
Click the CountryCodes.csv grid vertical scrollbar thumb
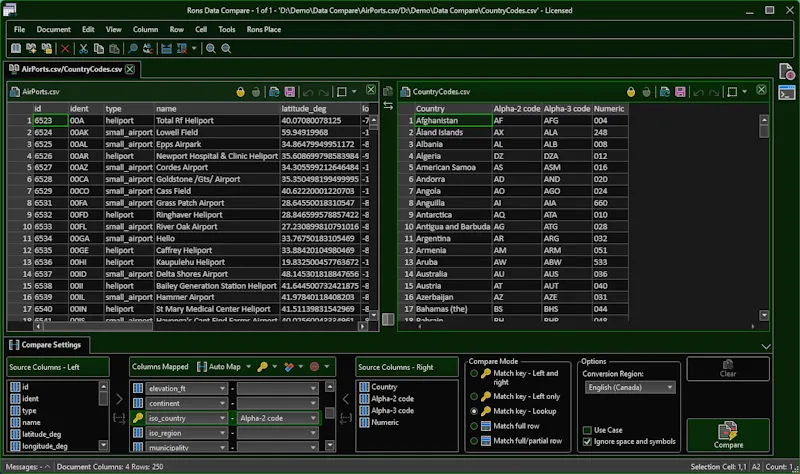764,131
